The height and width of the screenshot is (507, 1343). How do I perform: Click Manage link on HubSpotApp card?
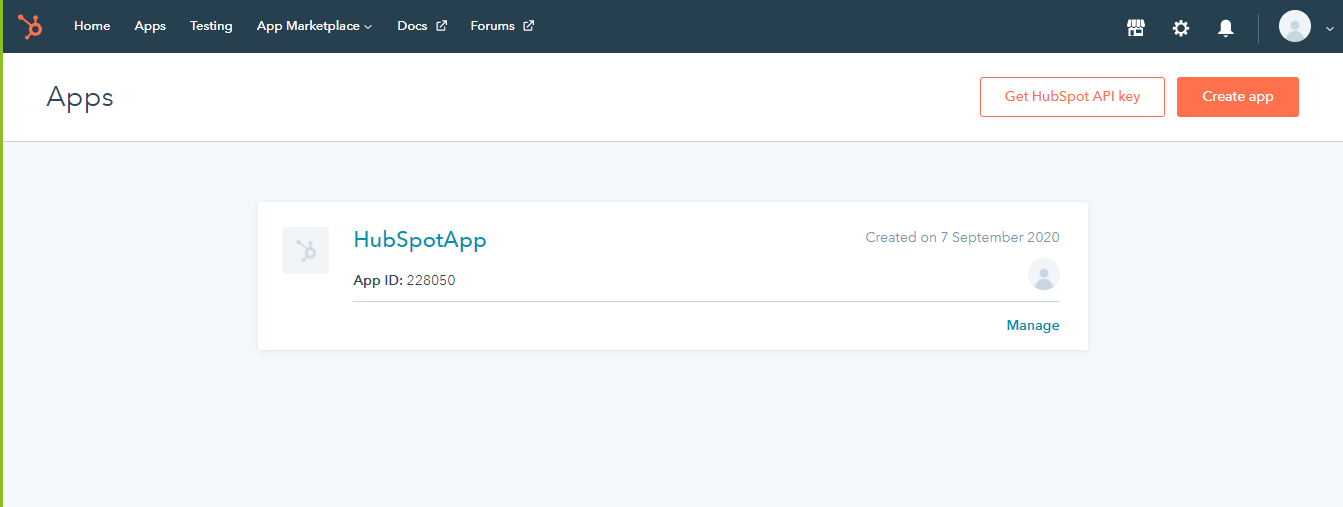tap(1033, 325)
